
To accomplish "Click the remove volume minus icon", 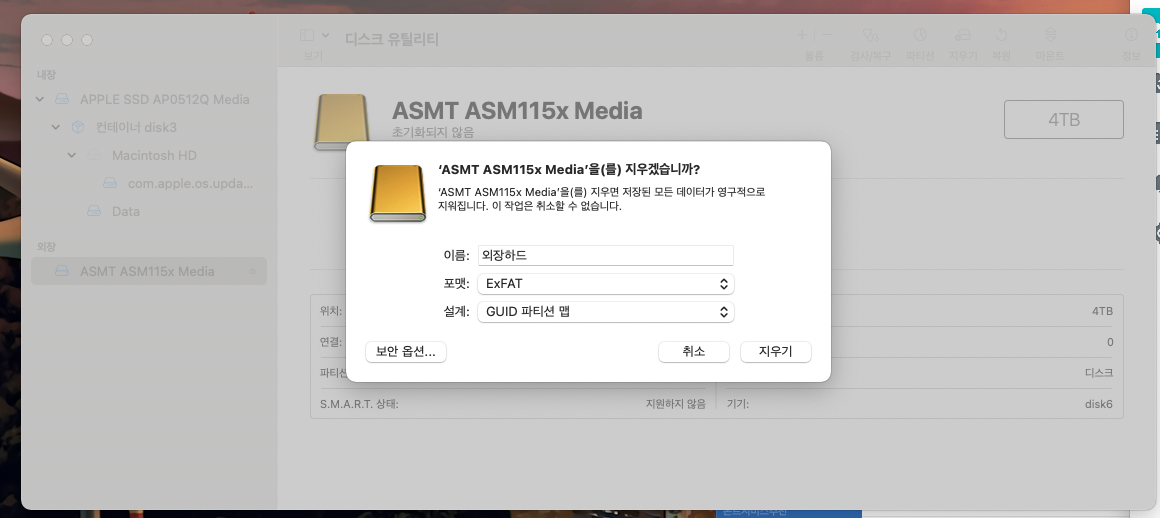I will (x=826, y=35).
